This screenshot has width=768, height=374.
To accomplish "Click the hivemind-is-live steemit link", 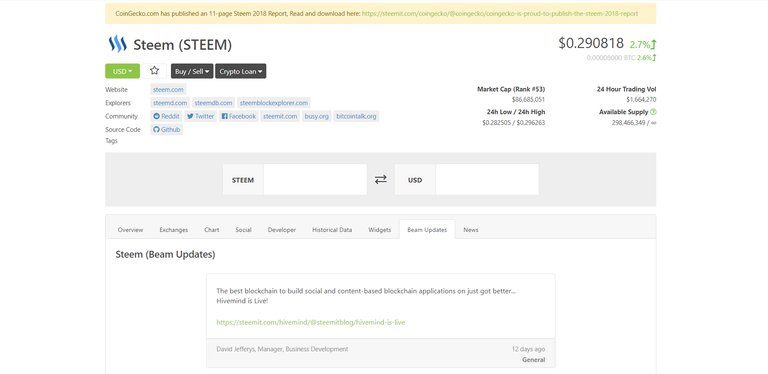I will coord(311,322).
